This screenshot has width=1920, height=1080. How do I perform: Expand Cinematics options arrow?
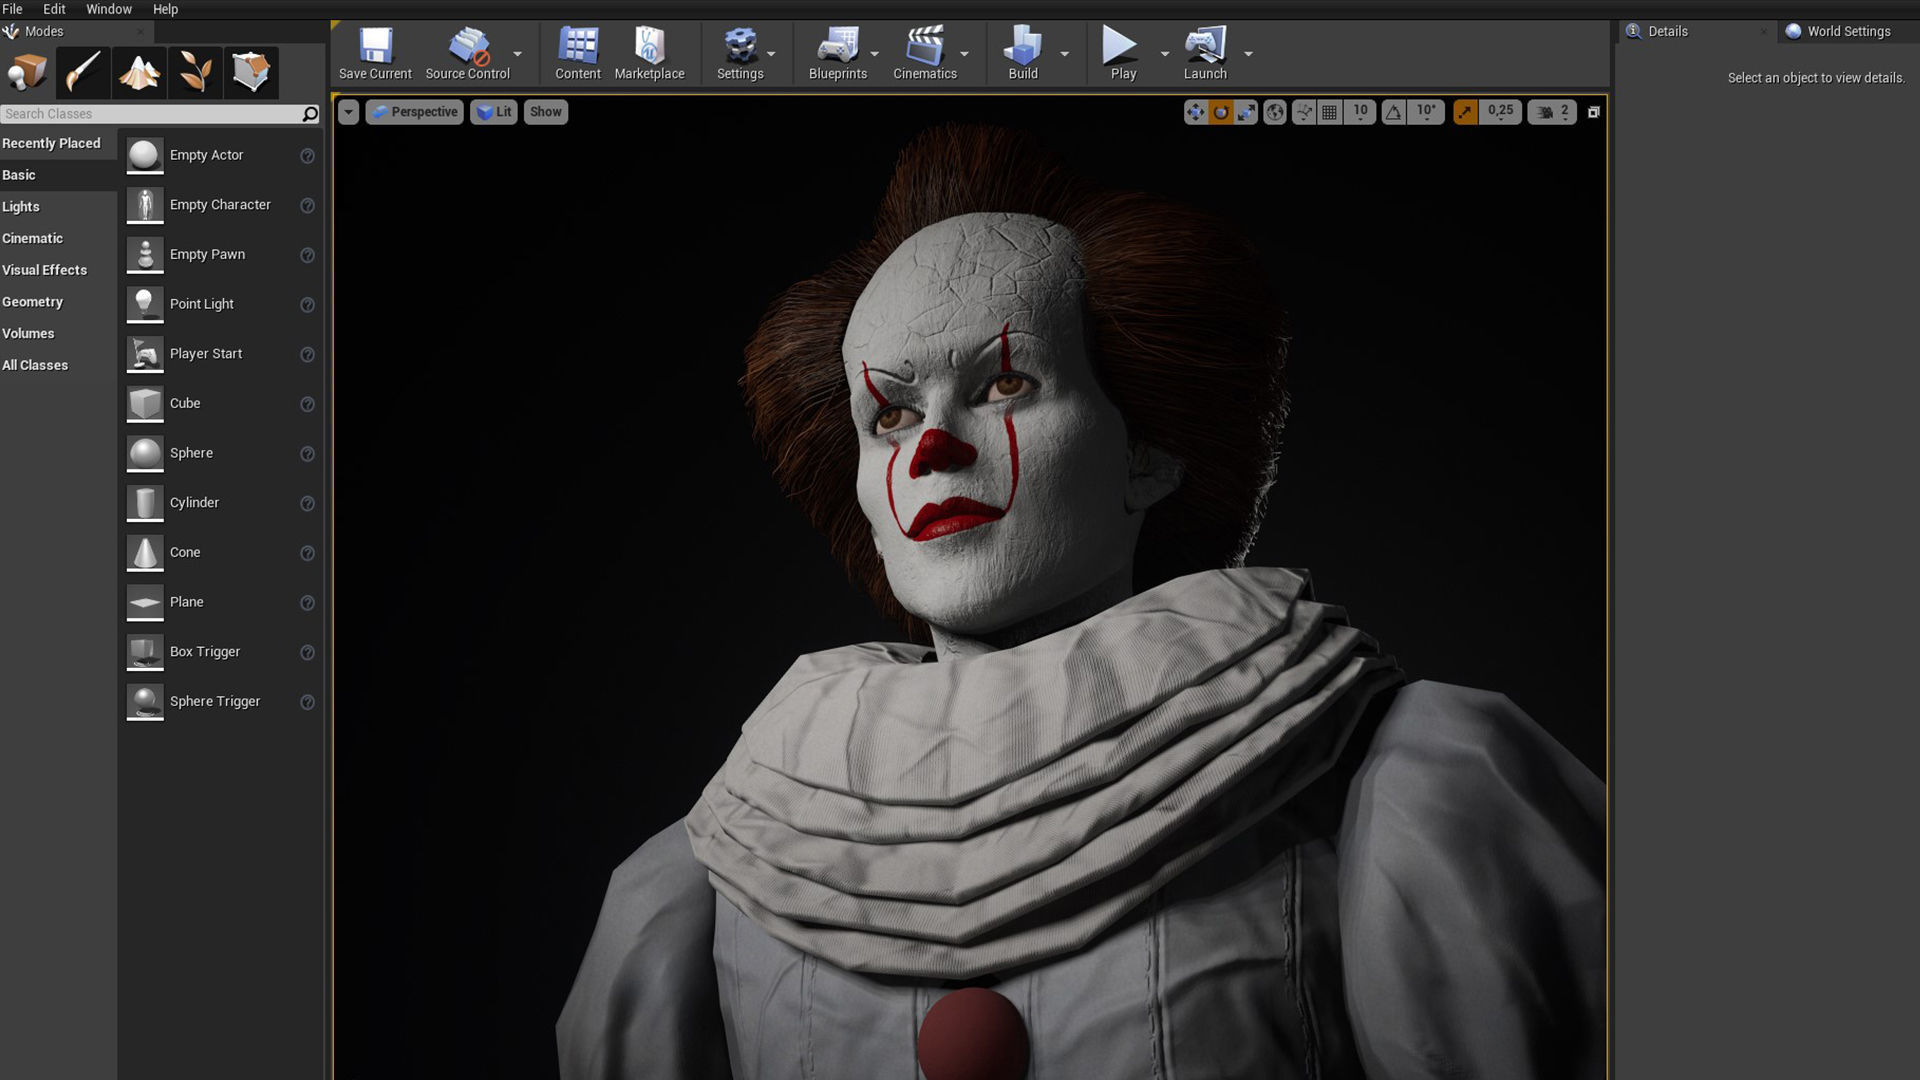(x=964, y=54)
